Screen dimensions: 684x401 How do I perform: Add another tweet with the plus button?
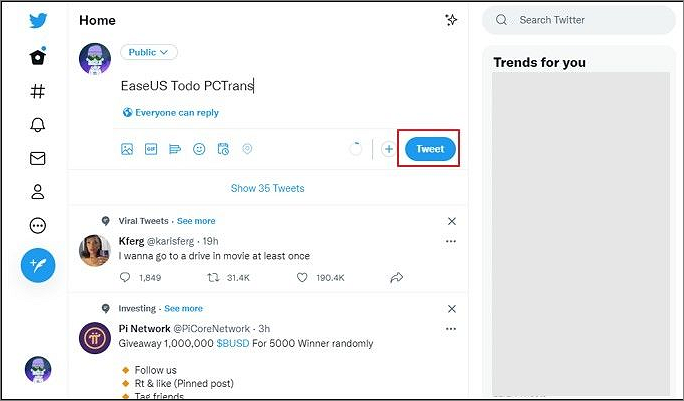pyautogui.click(x=389, y=149)
